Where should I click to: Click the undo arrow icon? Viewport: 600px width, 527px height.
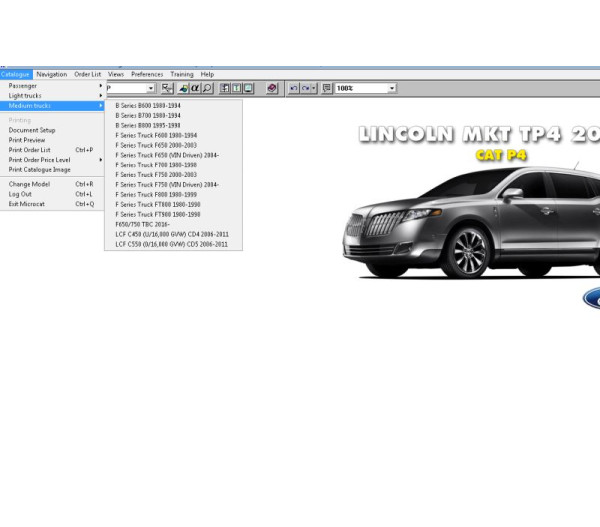tap(294, 88)
